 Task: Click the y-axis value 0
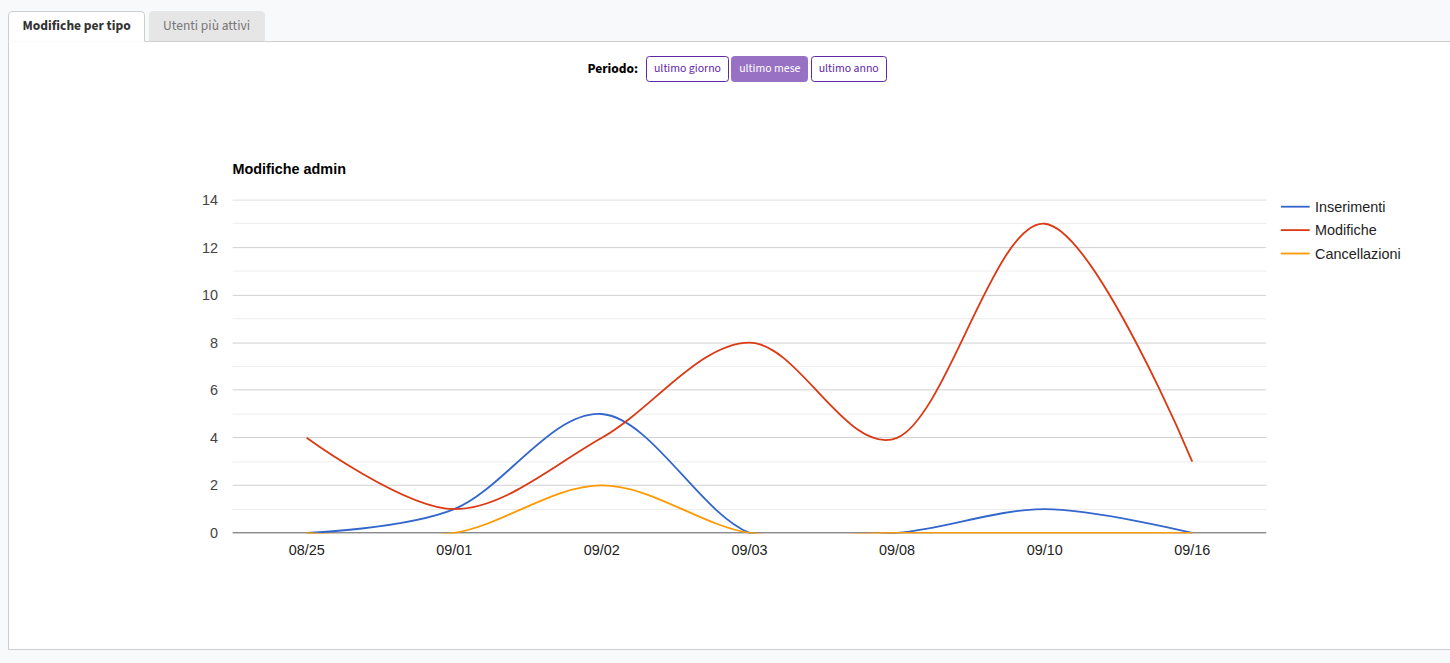pyautogui.click(x=214, y=533)
